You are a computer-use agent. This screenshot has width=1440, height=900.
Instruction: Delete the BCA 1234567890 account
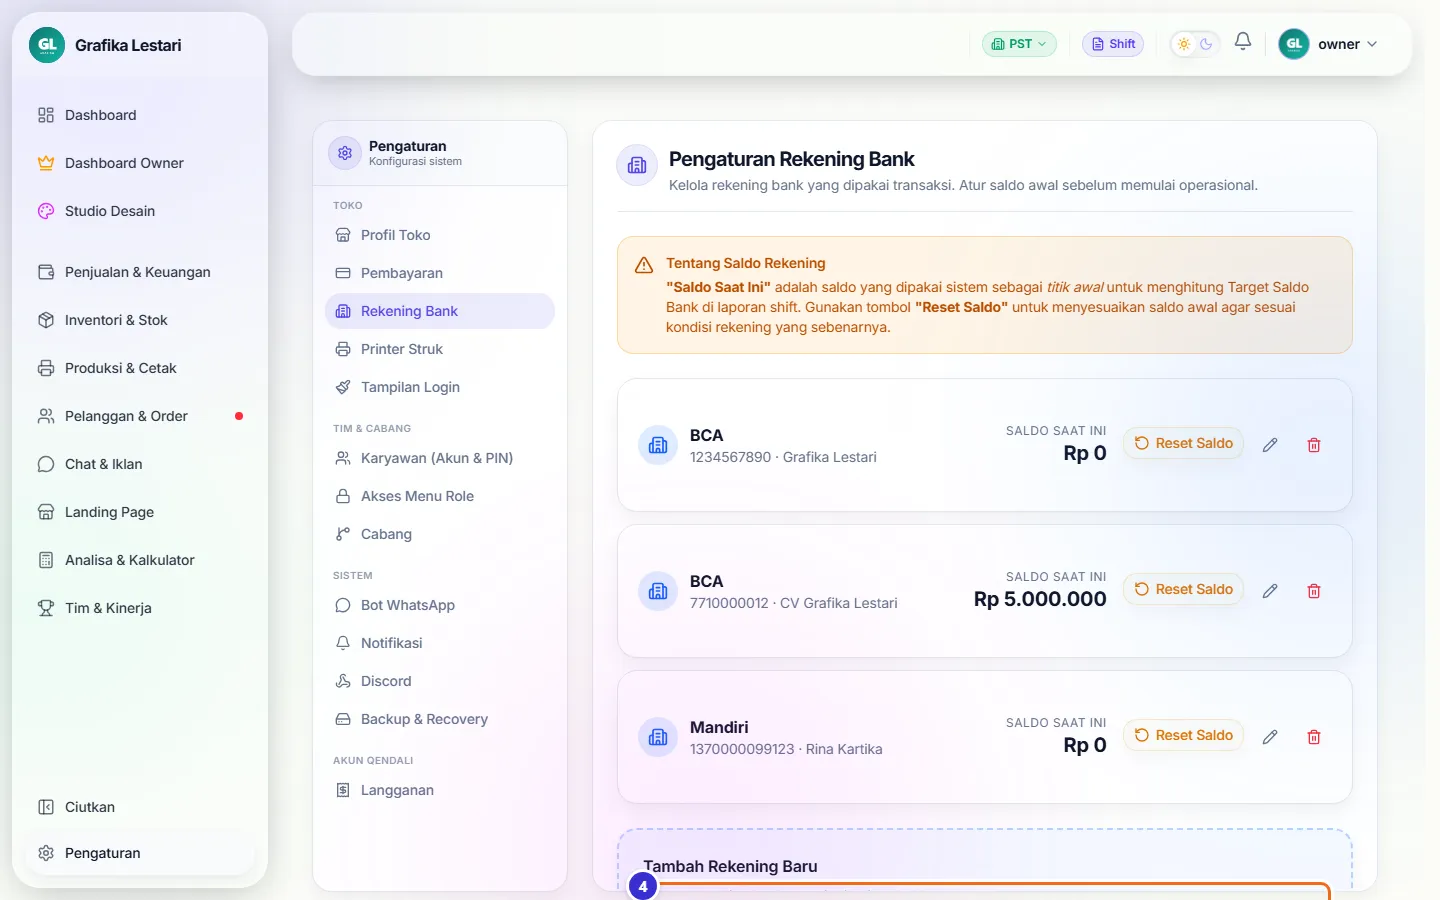pos(1314,445)
